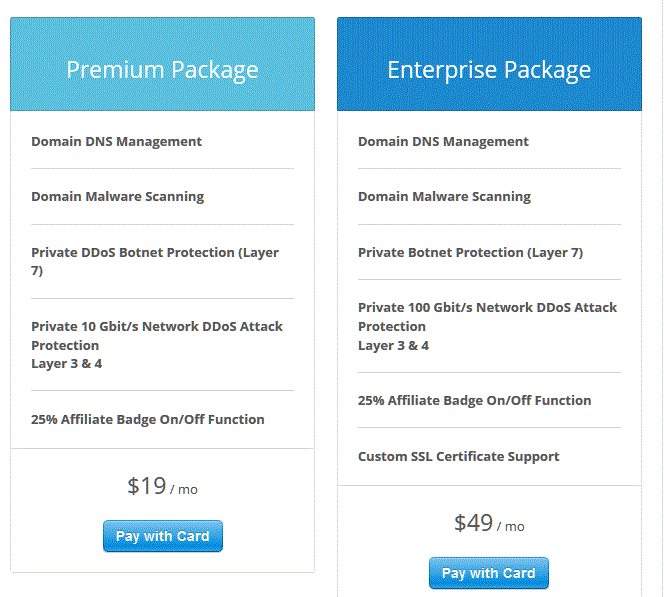Click Premium's Layer 3 & 4 line
The height and width of the screenshot is (597, 664).
pos(66,363)
